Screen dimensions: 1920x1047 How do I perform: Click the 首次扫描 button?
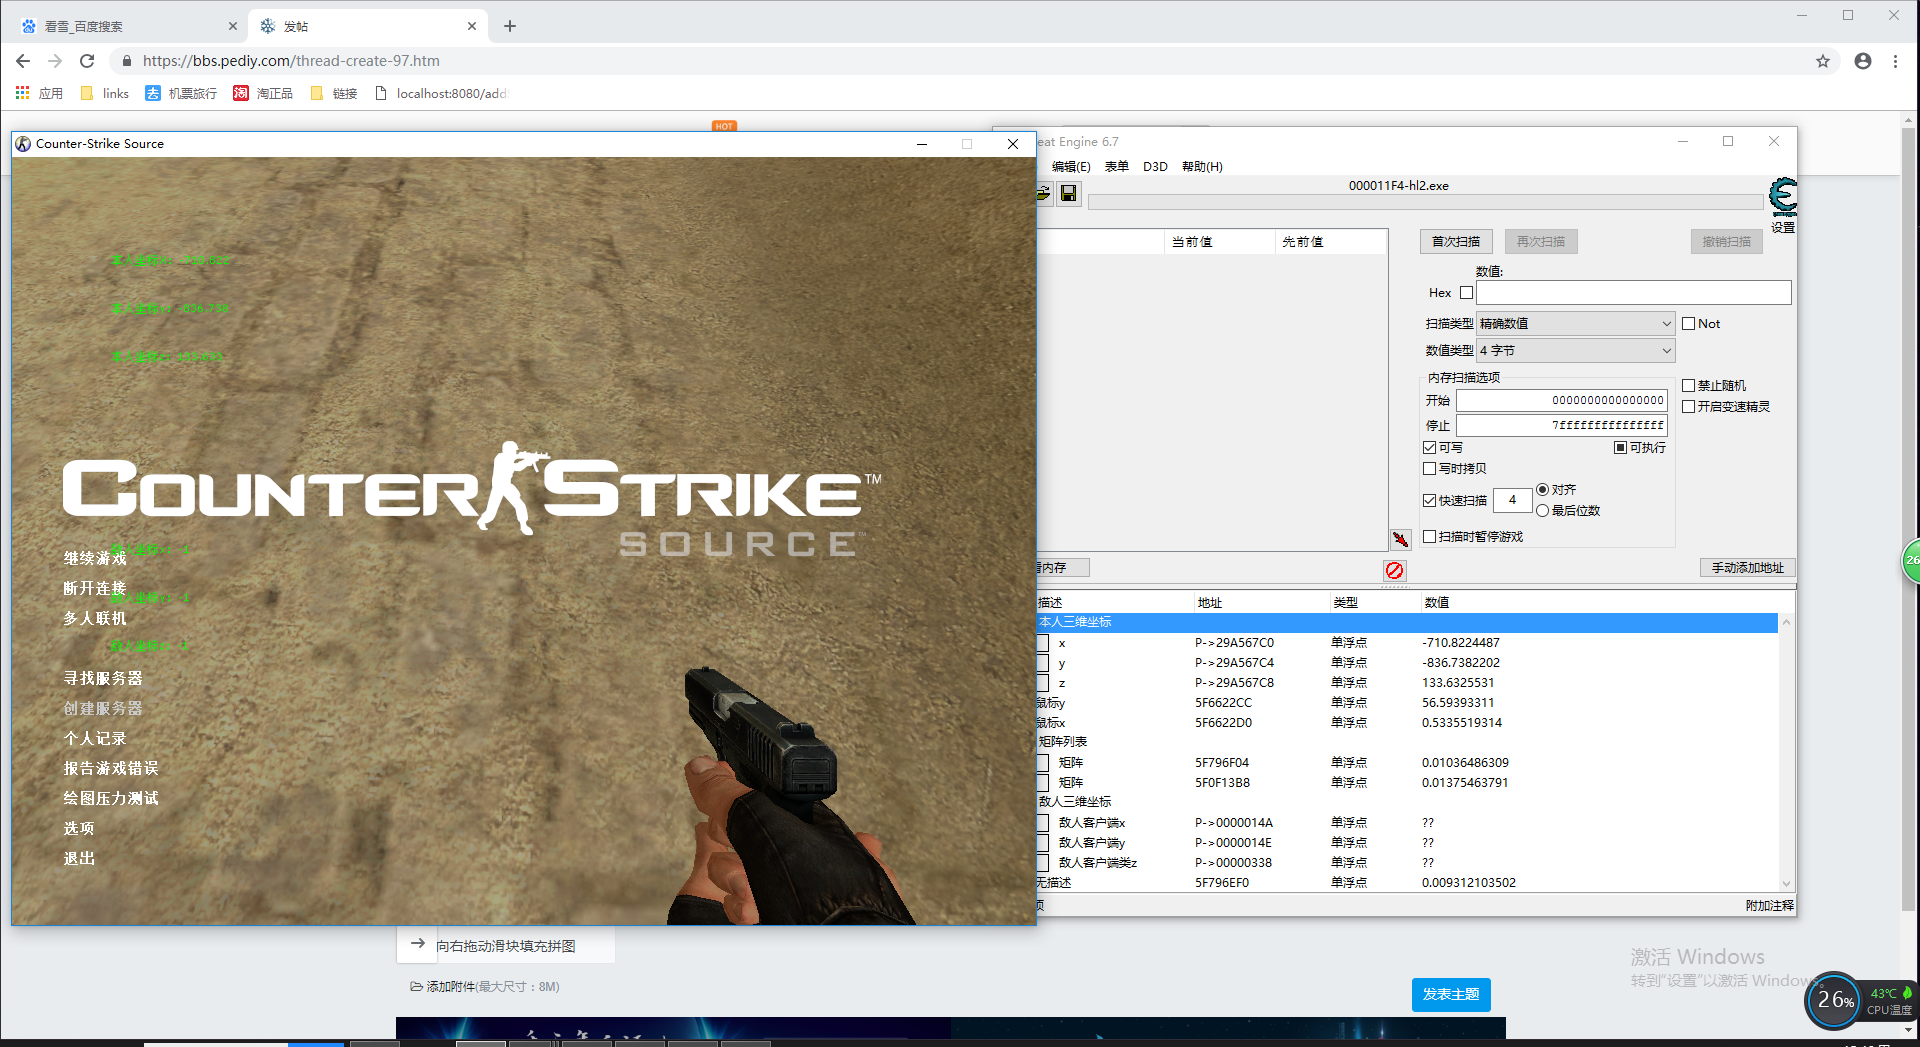1456,242
